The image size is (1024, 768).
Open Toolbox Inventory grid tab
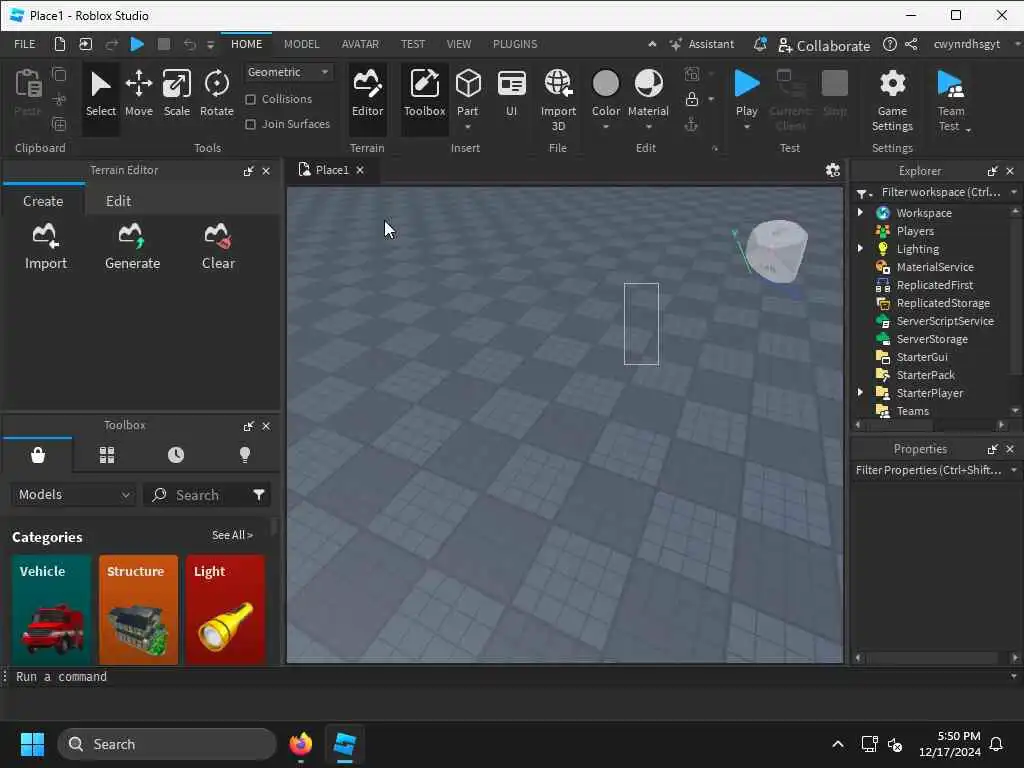click(107, 455)
